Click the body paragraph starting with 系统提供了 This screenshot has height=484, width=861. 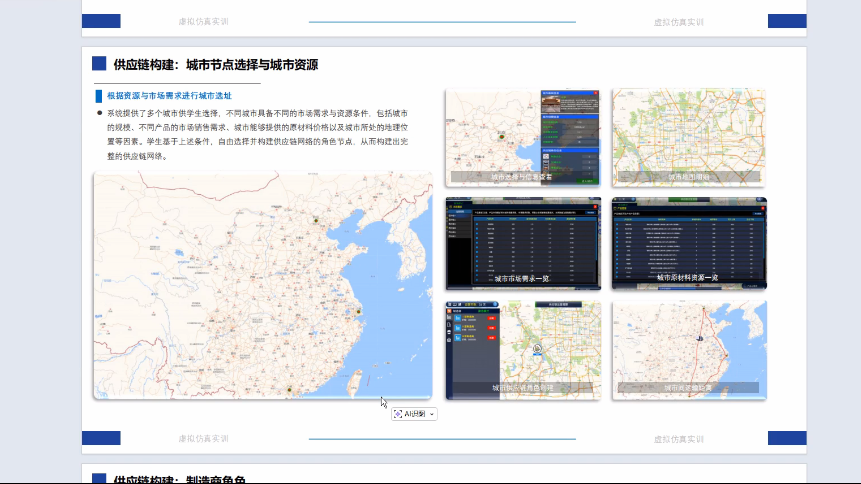click(264, 135)
